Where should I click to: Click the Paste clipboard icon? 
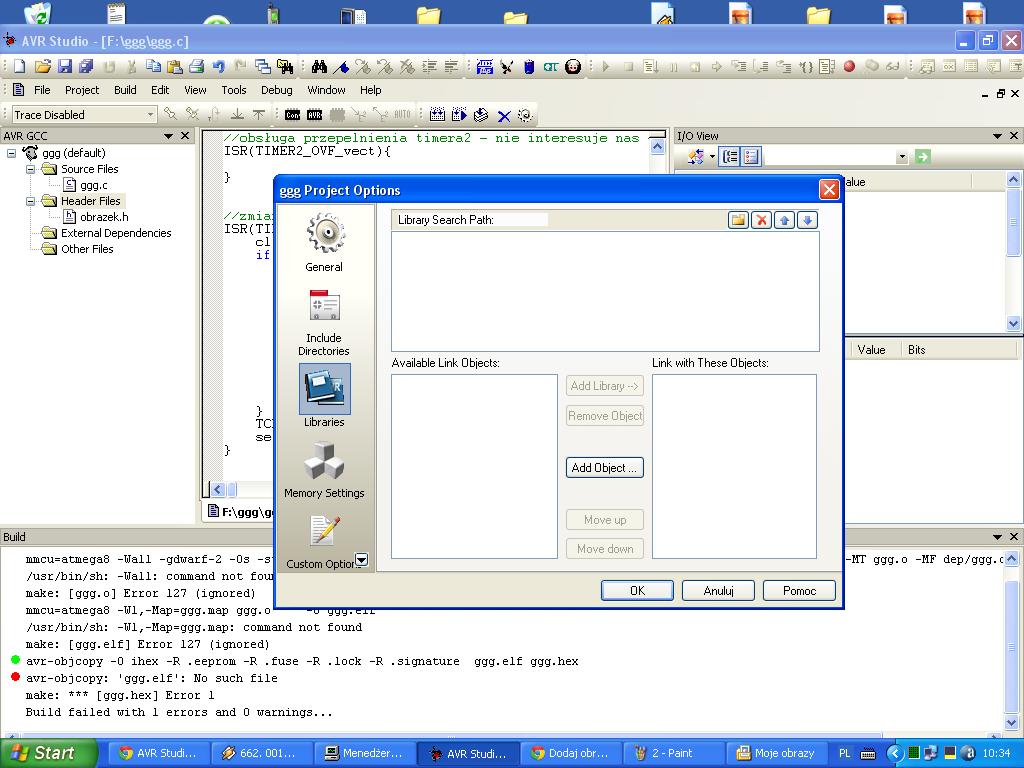(x=174, y=66)
